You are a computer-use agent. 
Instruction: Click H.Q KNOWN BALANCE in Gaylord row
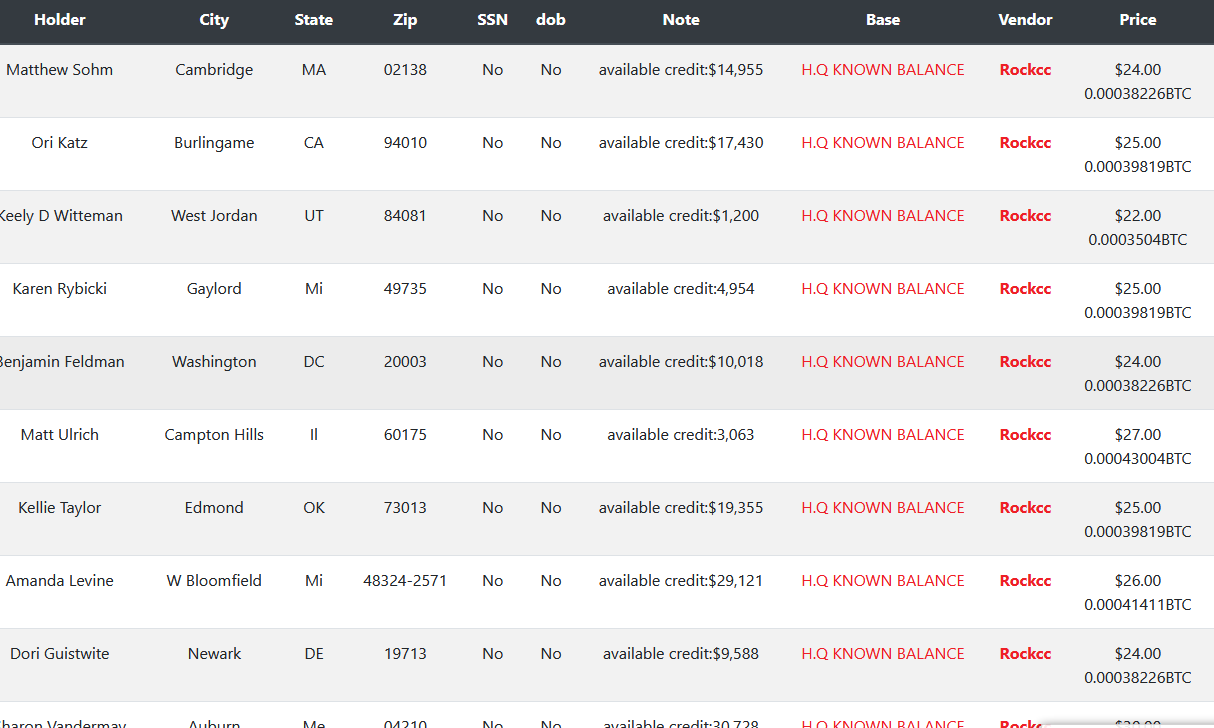pyautogui.click(x=883, y=289)
